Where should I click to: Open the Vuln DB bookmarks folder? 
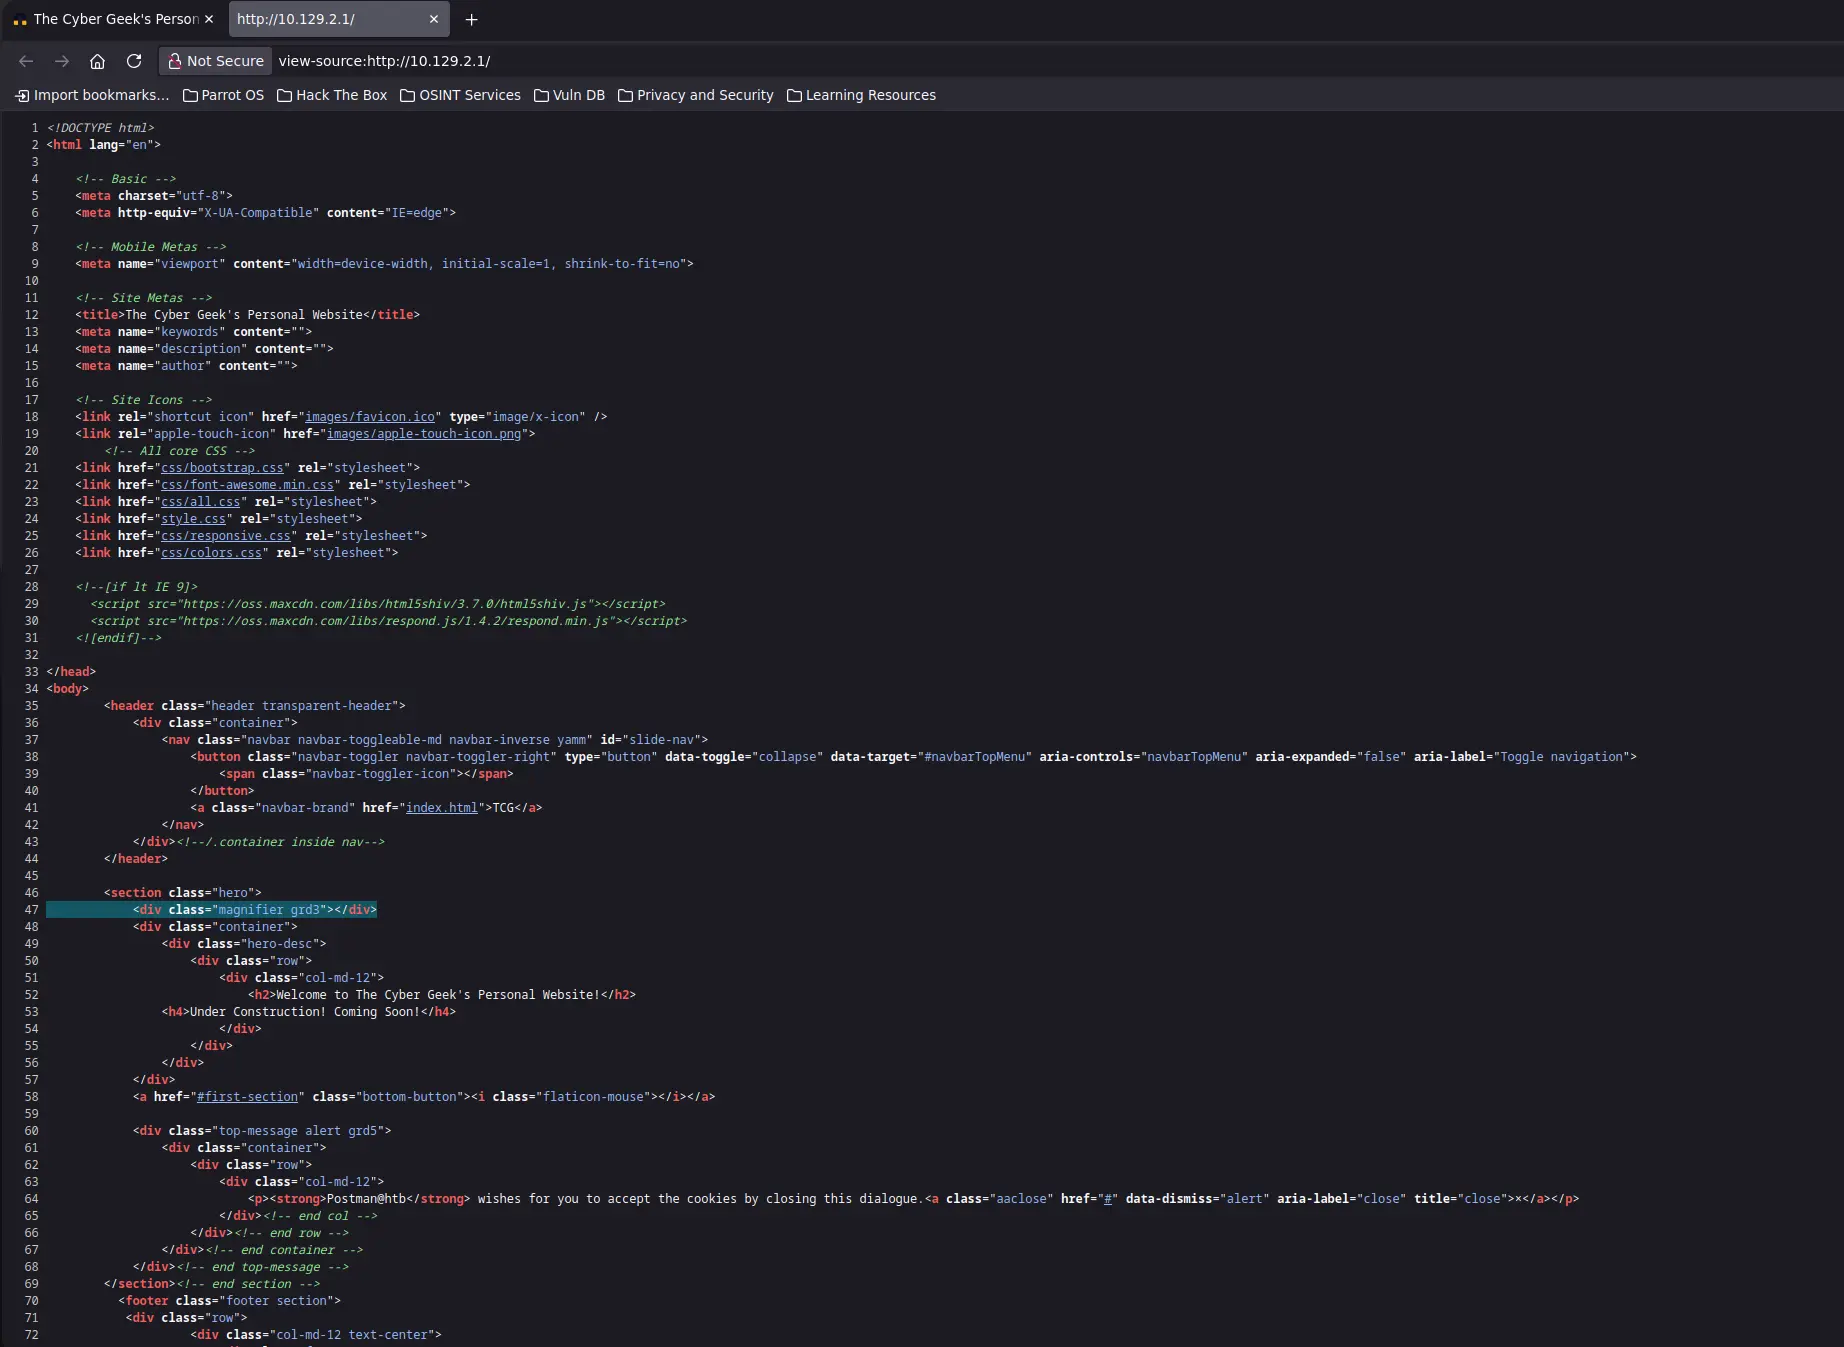[569, 95]
